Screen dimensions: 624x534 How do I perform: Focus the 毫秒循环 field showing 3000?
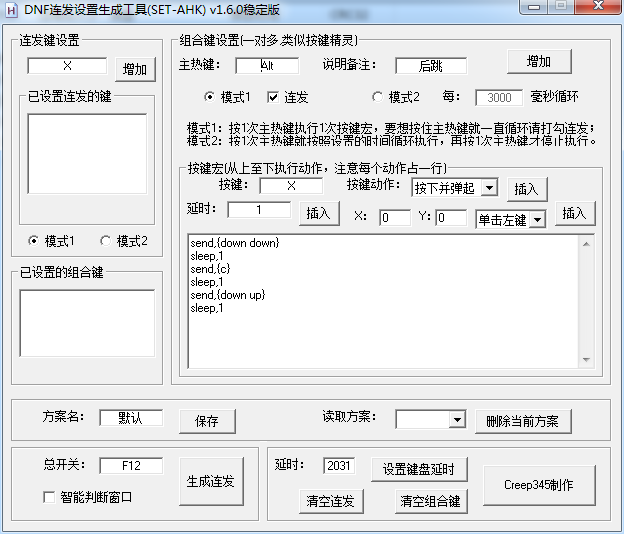point(499,97)
